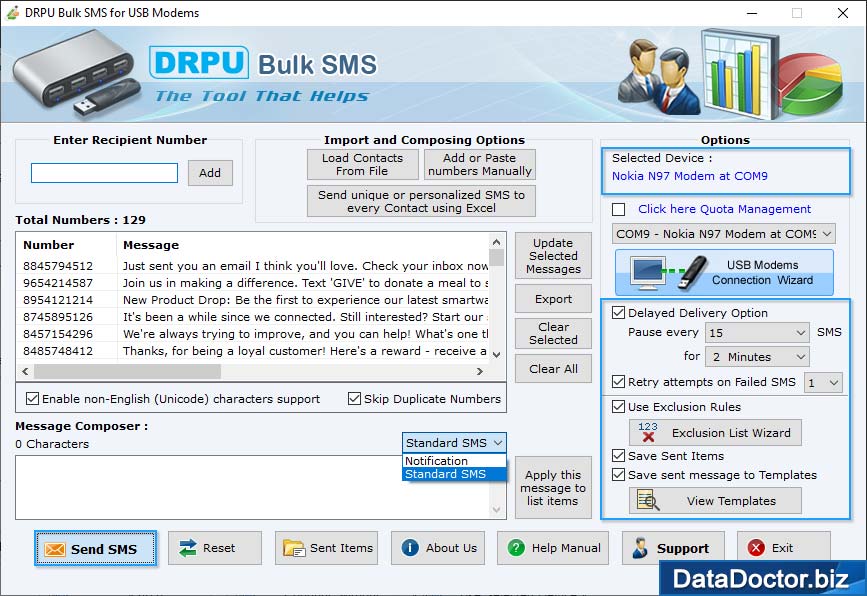This screenshot has width=867, height=596.
Task: Click the Help Manual question mark icon
Action: pyautogui.click(x=516, y=547)
